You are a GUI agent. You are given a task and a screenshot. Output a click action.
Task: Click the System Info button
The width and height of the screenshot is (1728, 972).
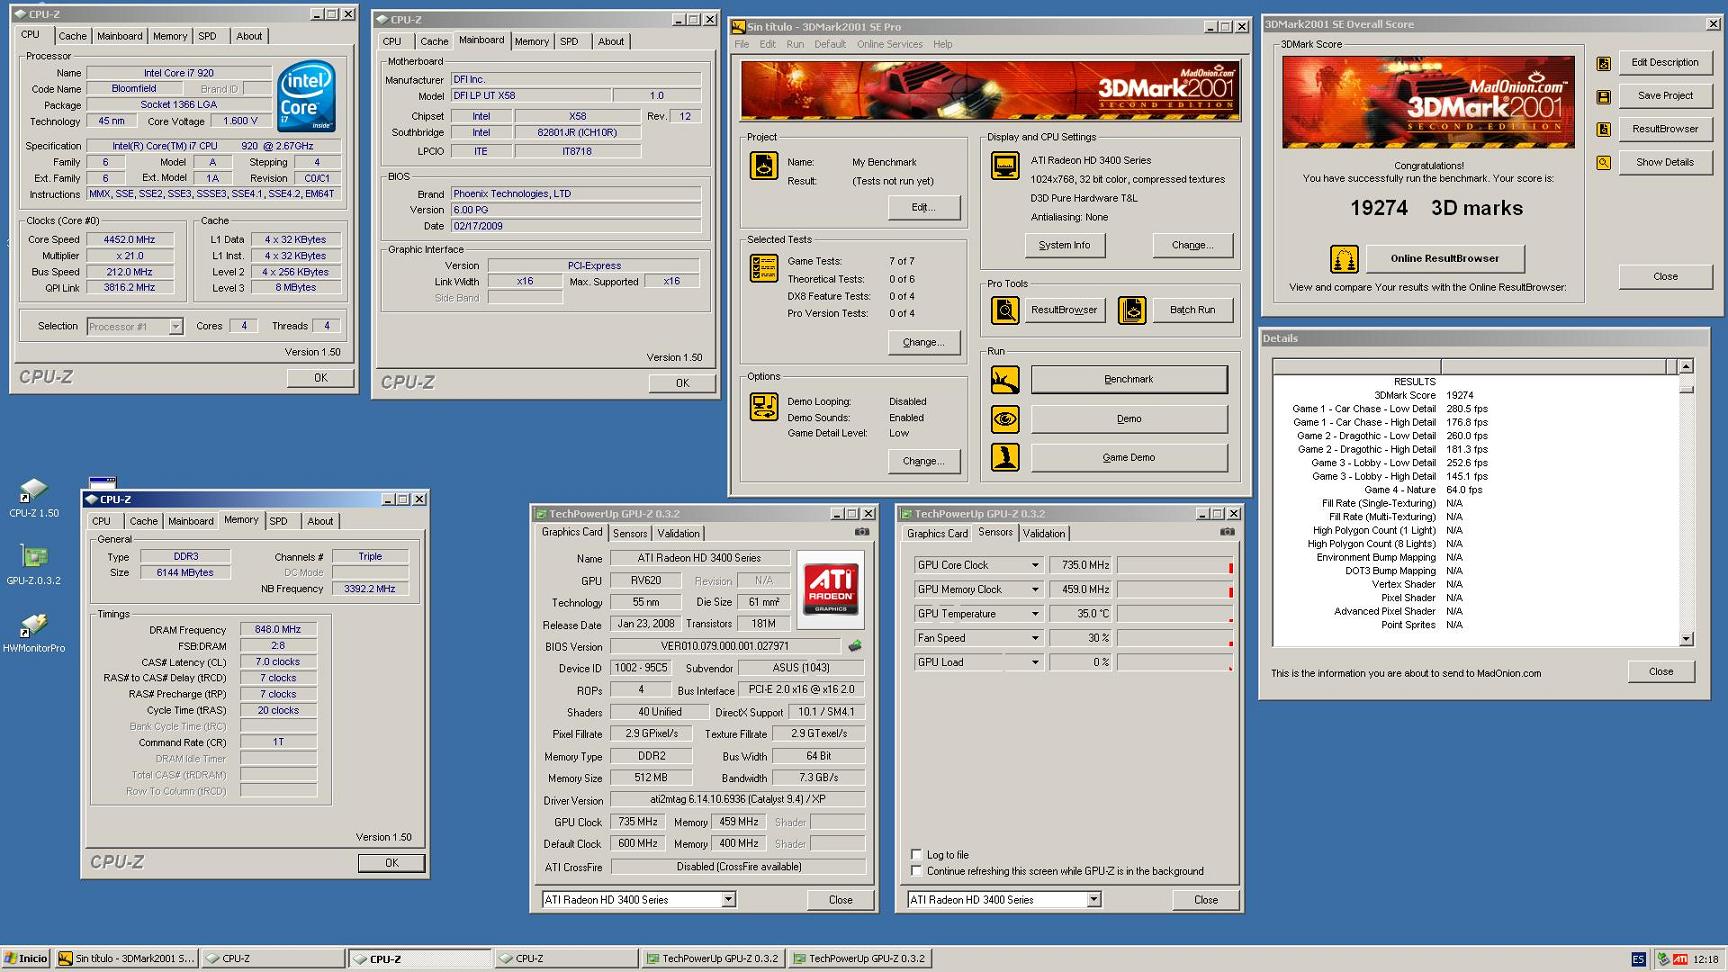coord(1064,245)
